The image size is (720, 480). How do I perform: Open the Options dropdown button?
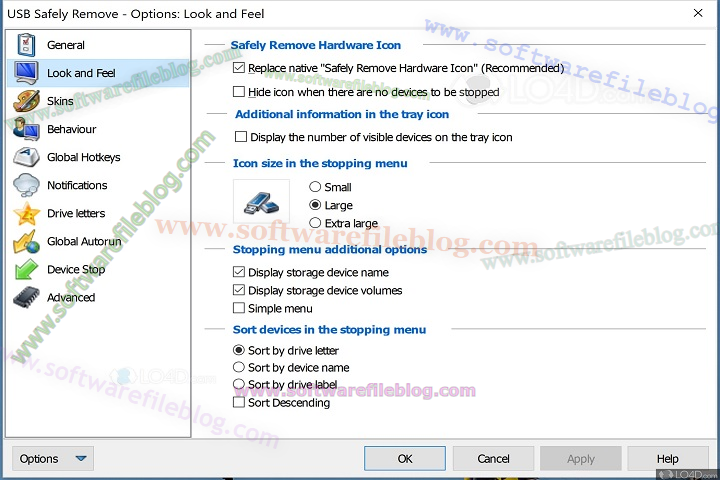53,458
